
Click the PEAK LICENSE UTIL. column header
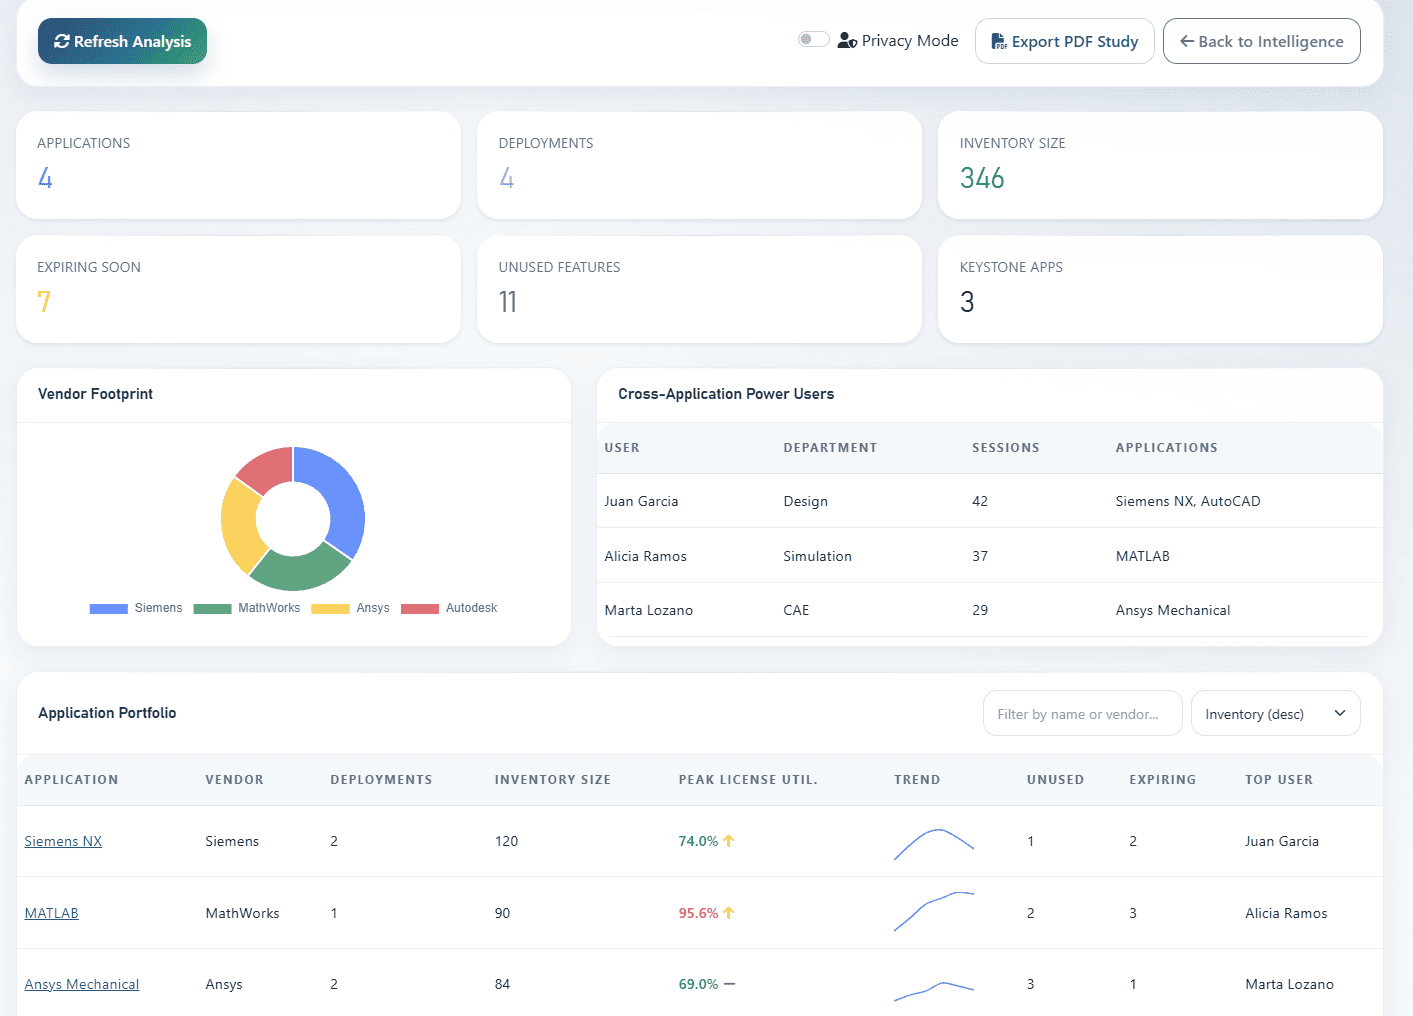tap(748, 780)
